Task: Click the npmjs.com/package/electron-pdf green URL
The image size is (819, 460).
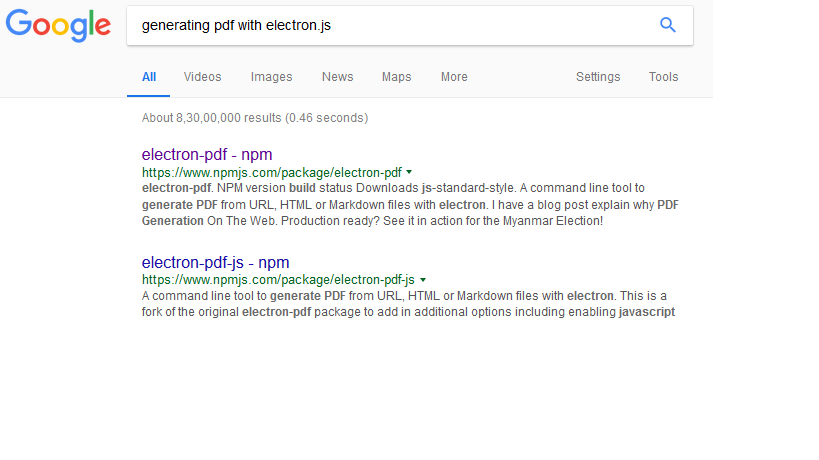Action: 272,172
